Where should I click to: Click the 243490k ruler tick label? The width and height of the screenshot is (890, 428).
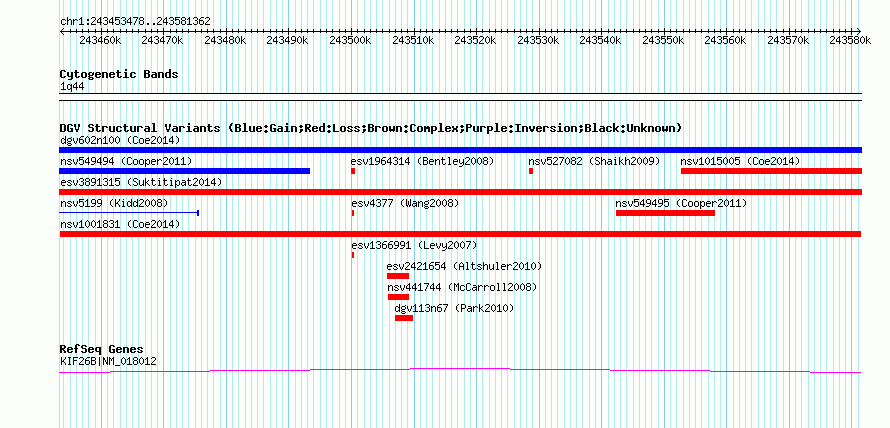click(288, 40)
